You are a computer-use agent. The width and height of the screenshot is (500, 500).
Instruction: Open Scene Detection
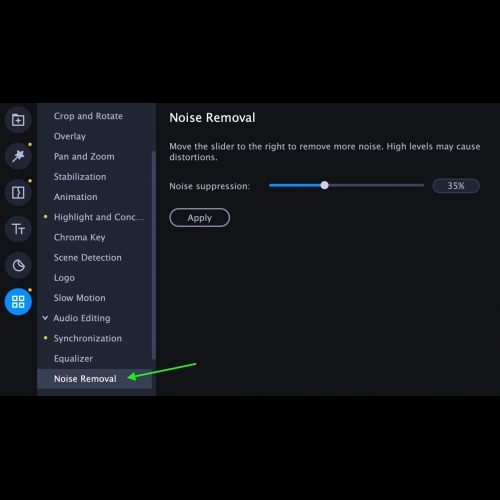coord(88,258)
